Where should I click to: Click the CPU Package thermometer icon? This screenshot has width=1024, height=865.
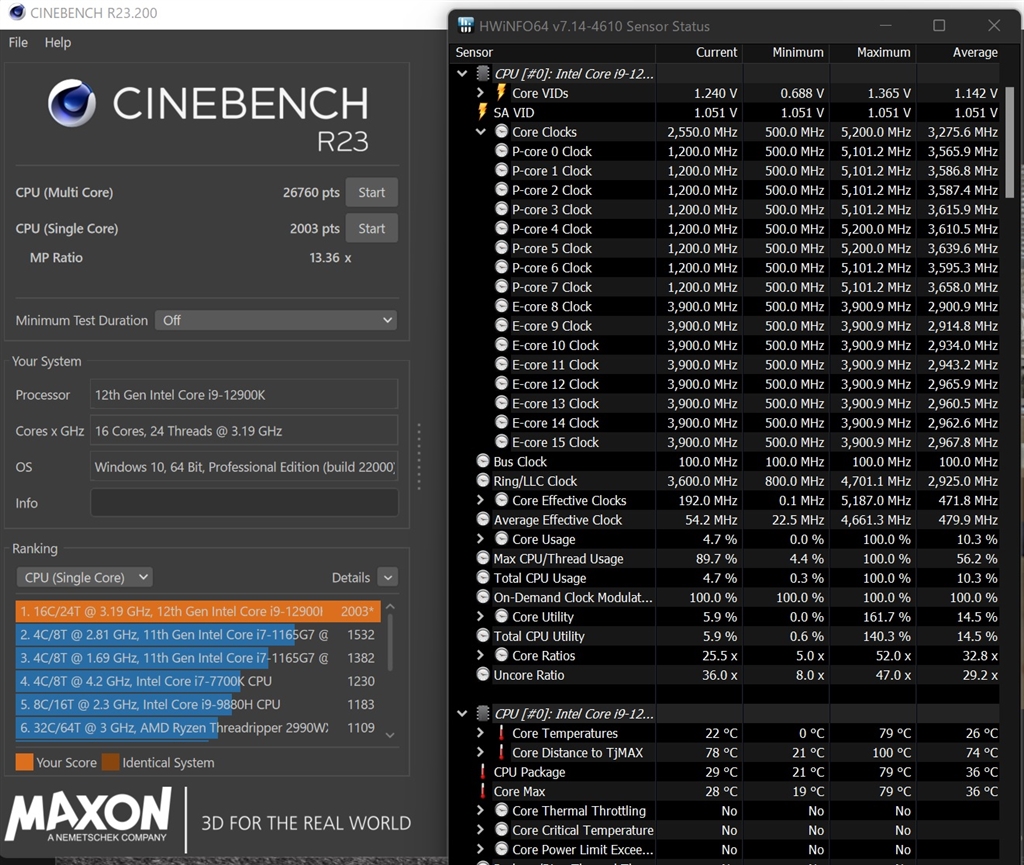point(483,772)
